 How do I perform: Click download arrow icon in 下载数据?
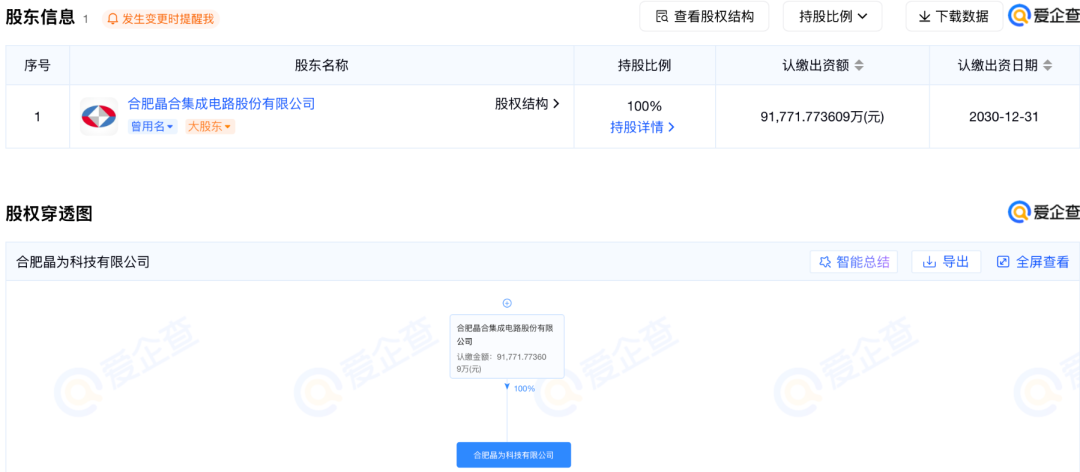pos(924,17)
